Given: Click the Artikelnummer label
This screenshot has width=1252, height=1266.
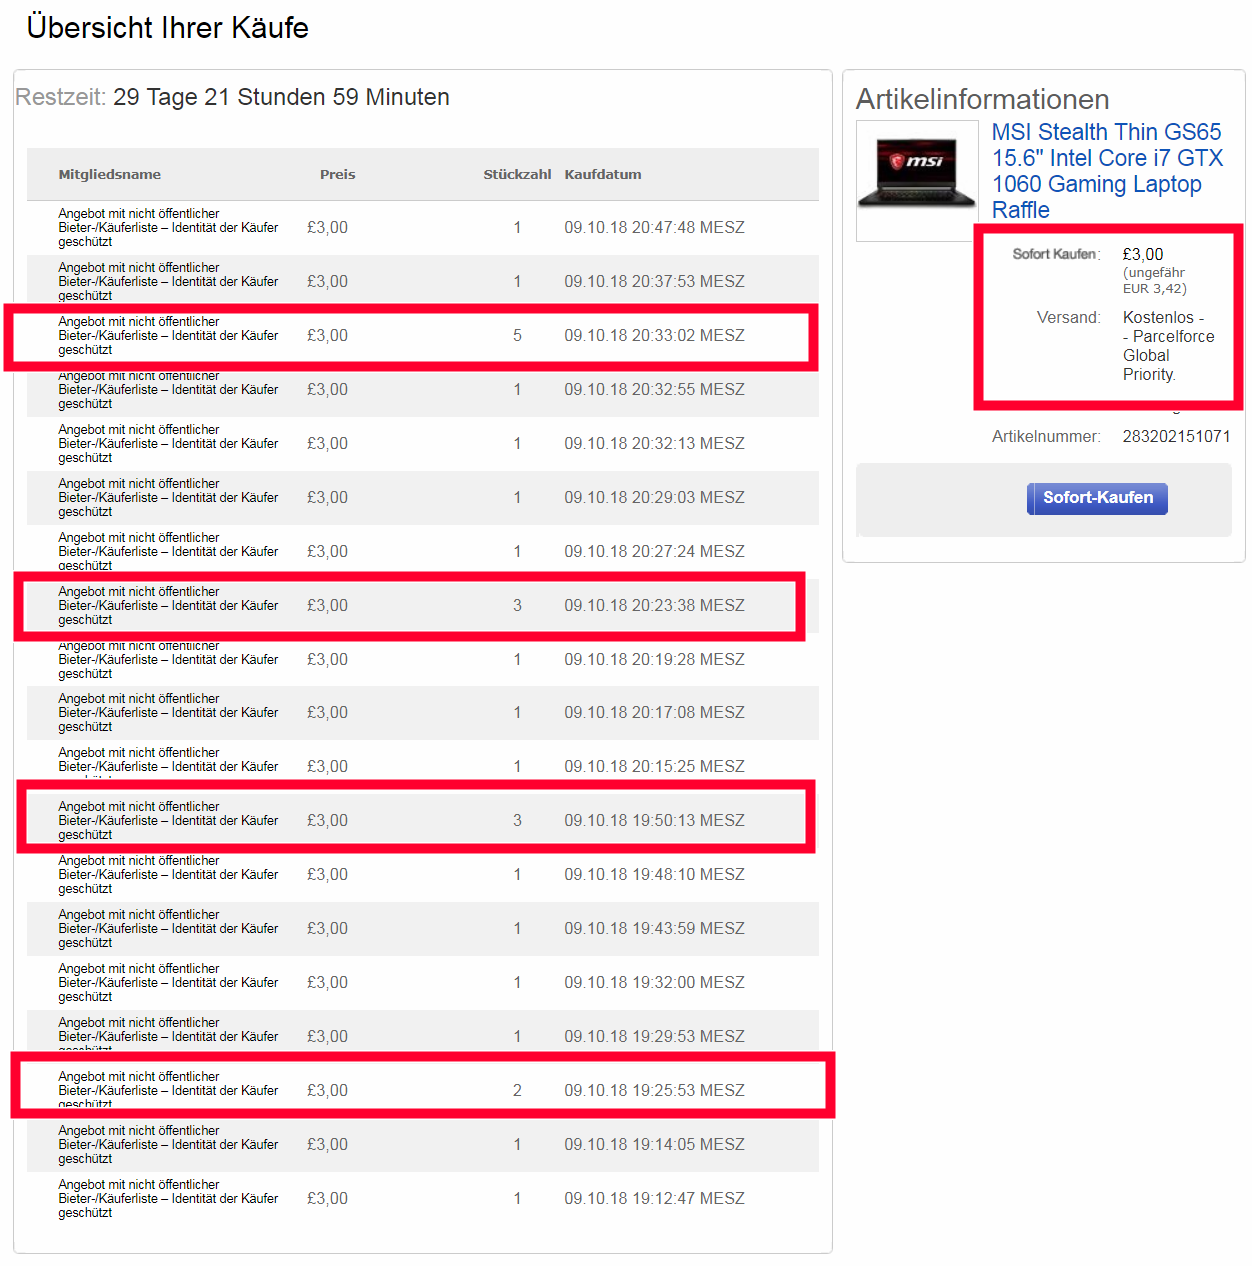Looking at the screenshot, I should (x=1046, y=436).
